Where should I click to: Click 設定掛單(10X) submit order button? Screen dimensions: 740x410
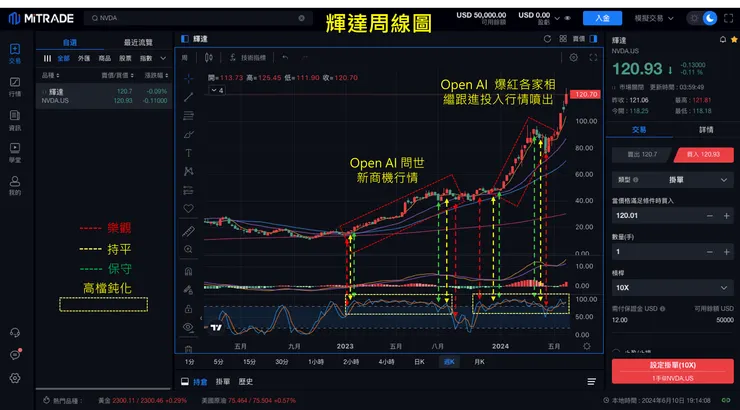673,371
